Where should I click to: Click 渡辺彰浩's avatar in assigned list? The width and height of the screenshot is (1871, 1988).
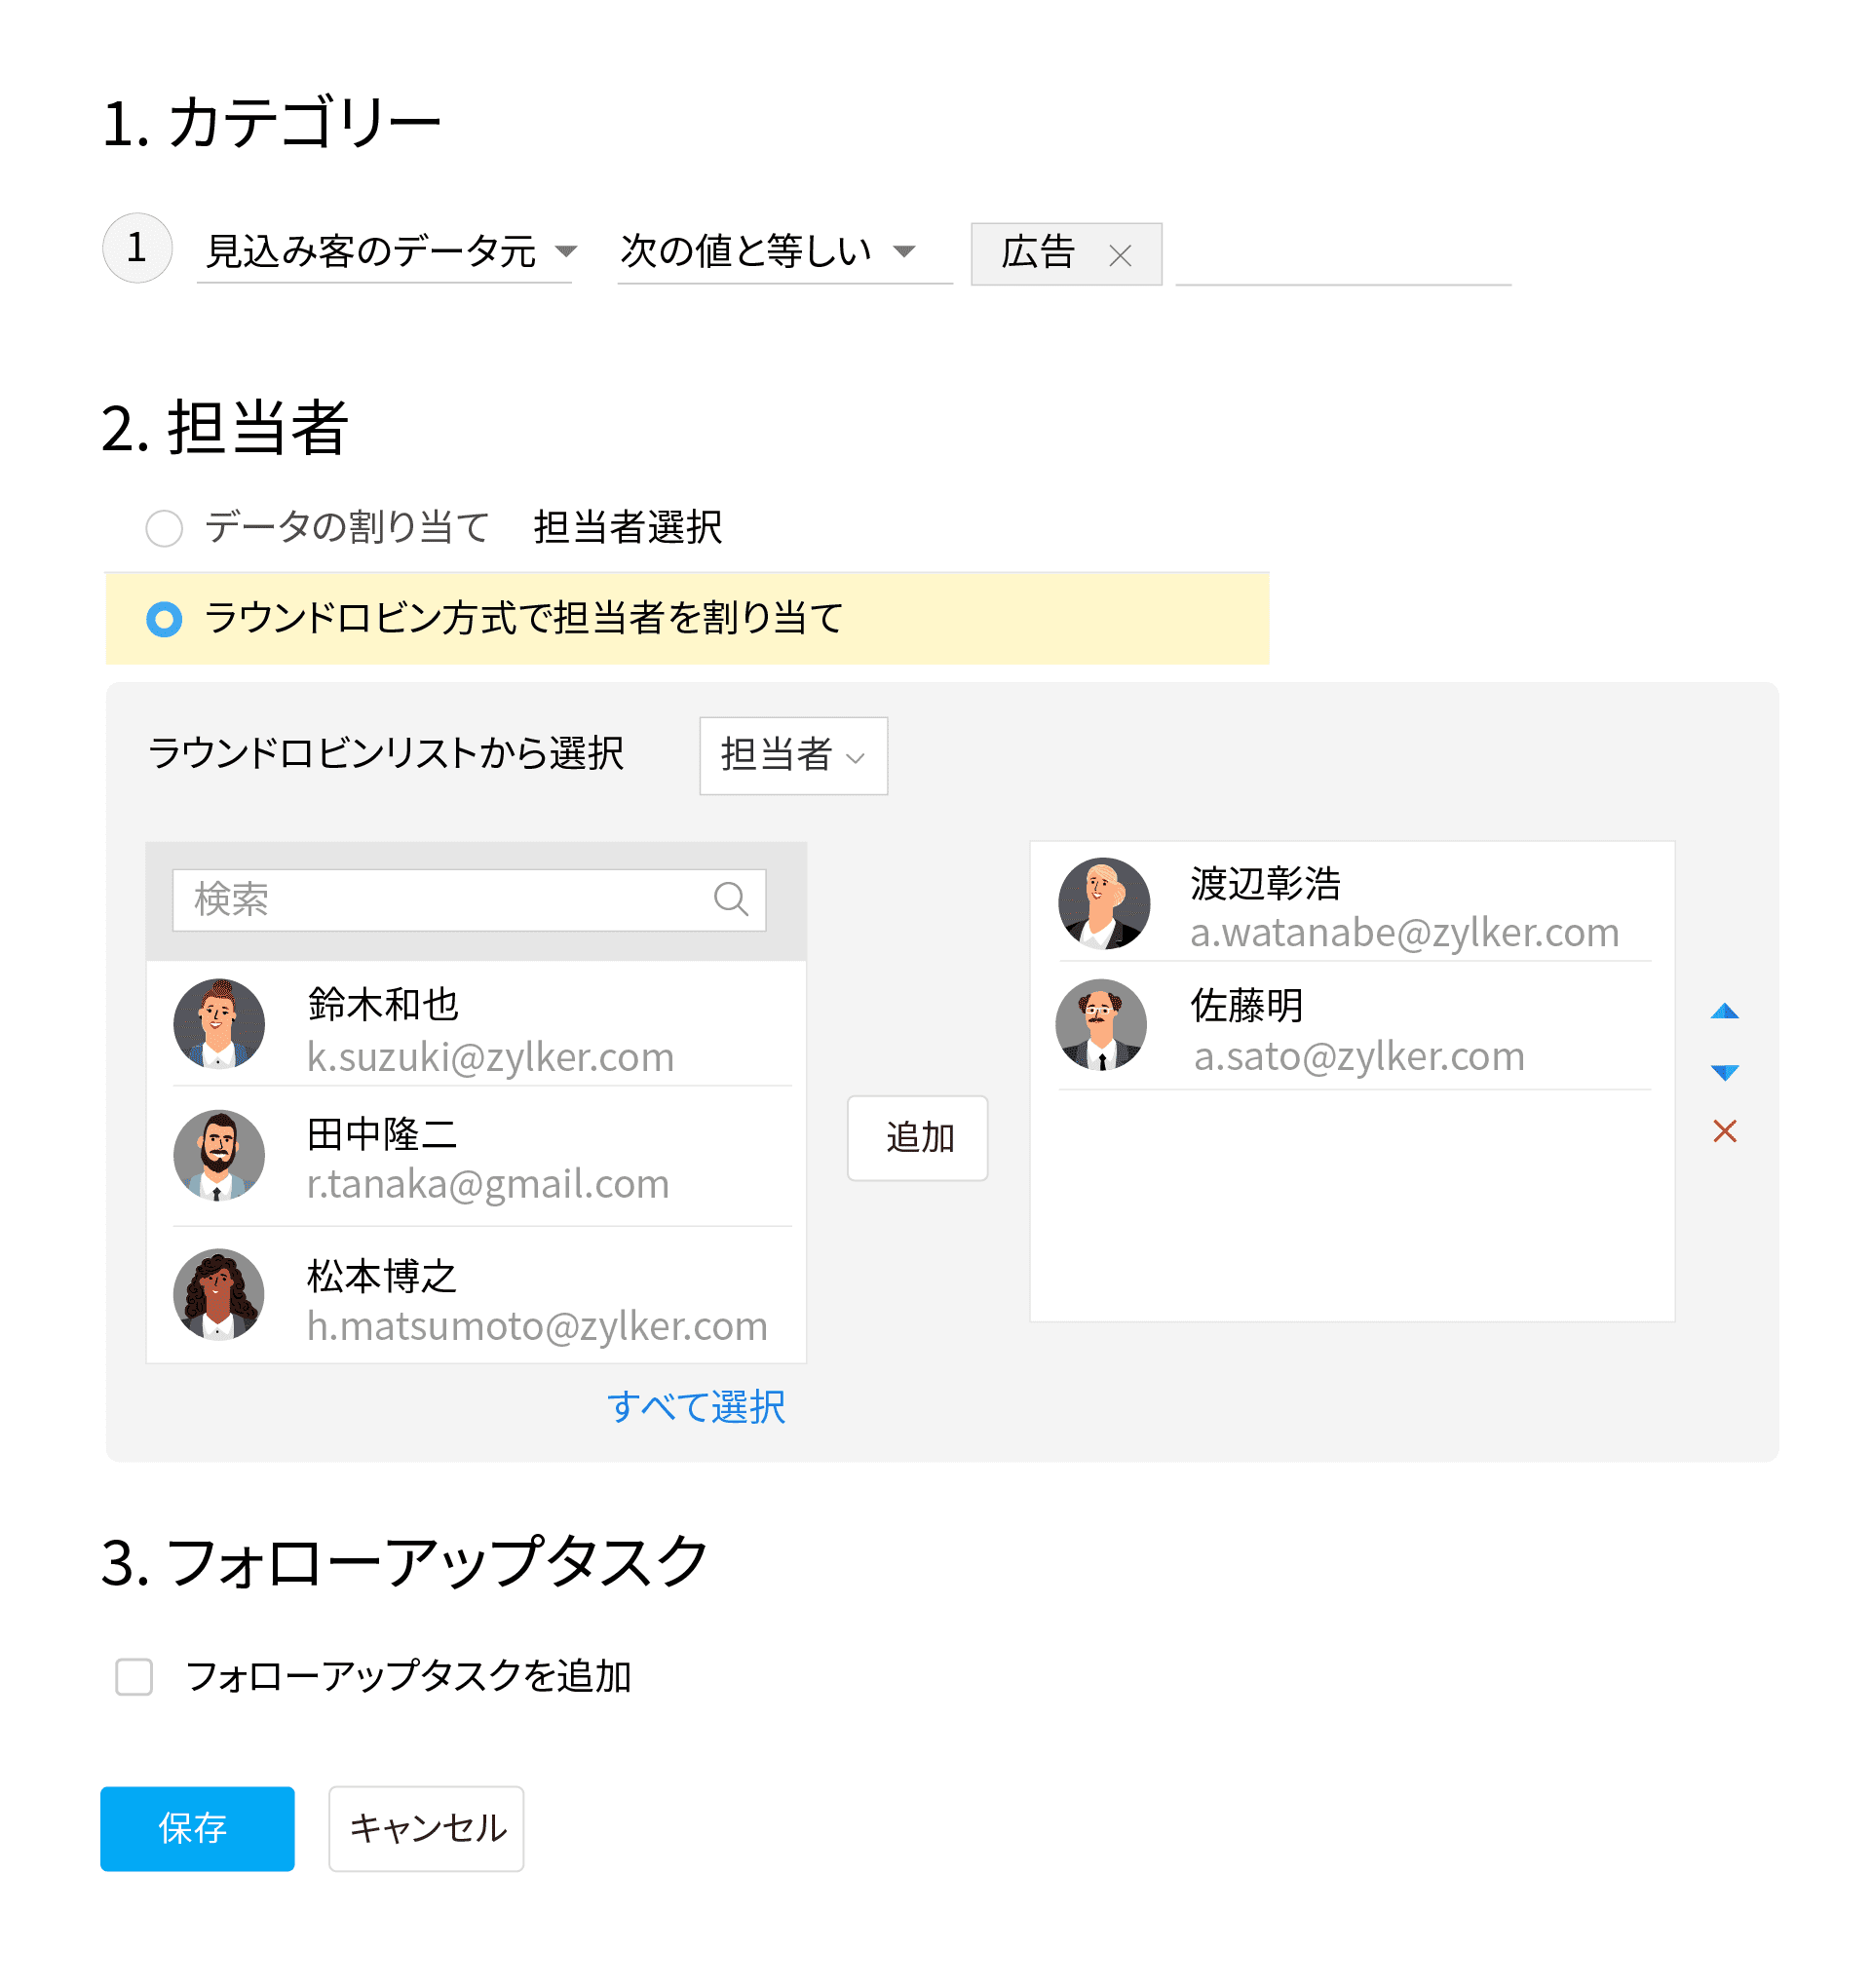pyautogui.click(x=1104, y=903)
